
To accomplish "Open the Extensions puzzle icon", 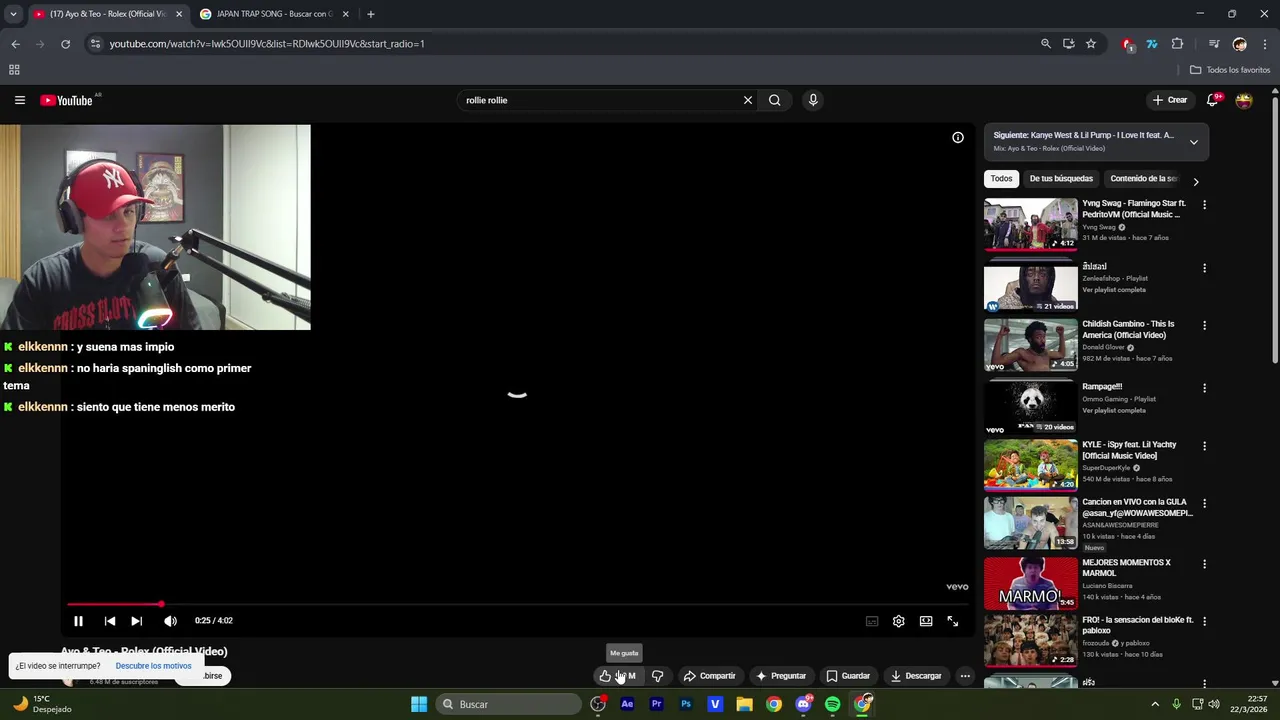I will tap(1177, 44).
